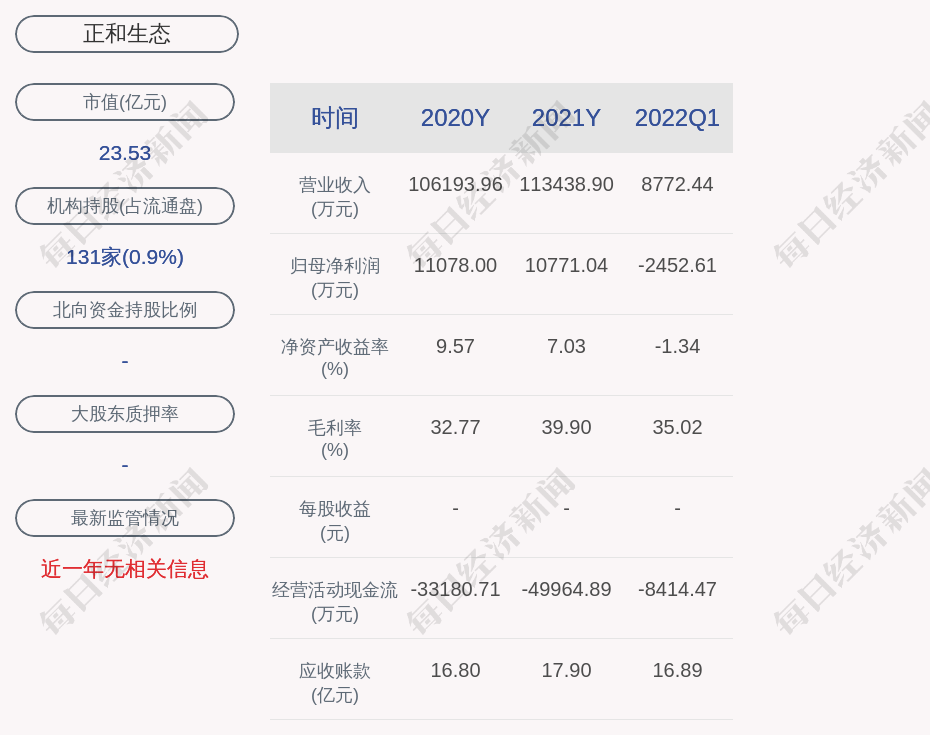Image resolution: width=930 pixels, height=735 pixels.
Task: Click revenue value 8772.44
Action: click(677, 184)
